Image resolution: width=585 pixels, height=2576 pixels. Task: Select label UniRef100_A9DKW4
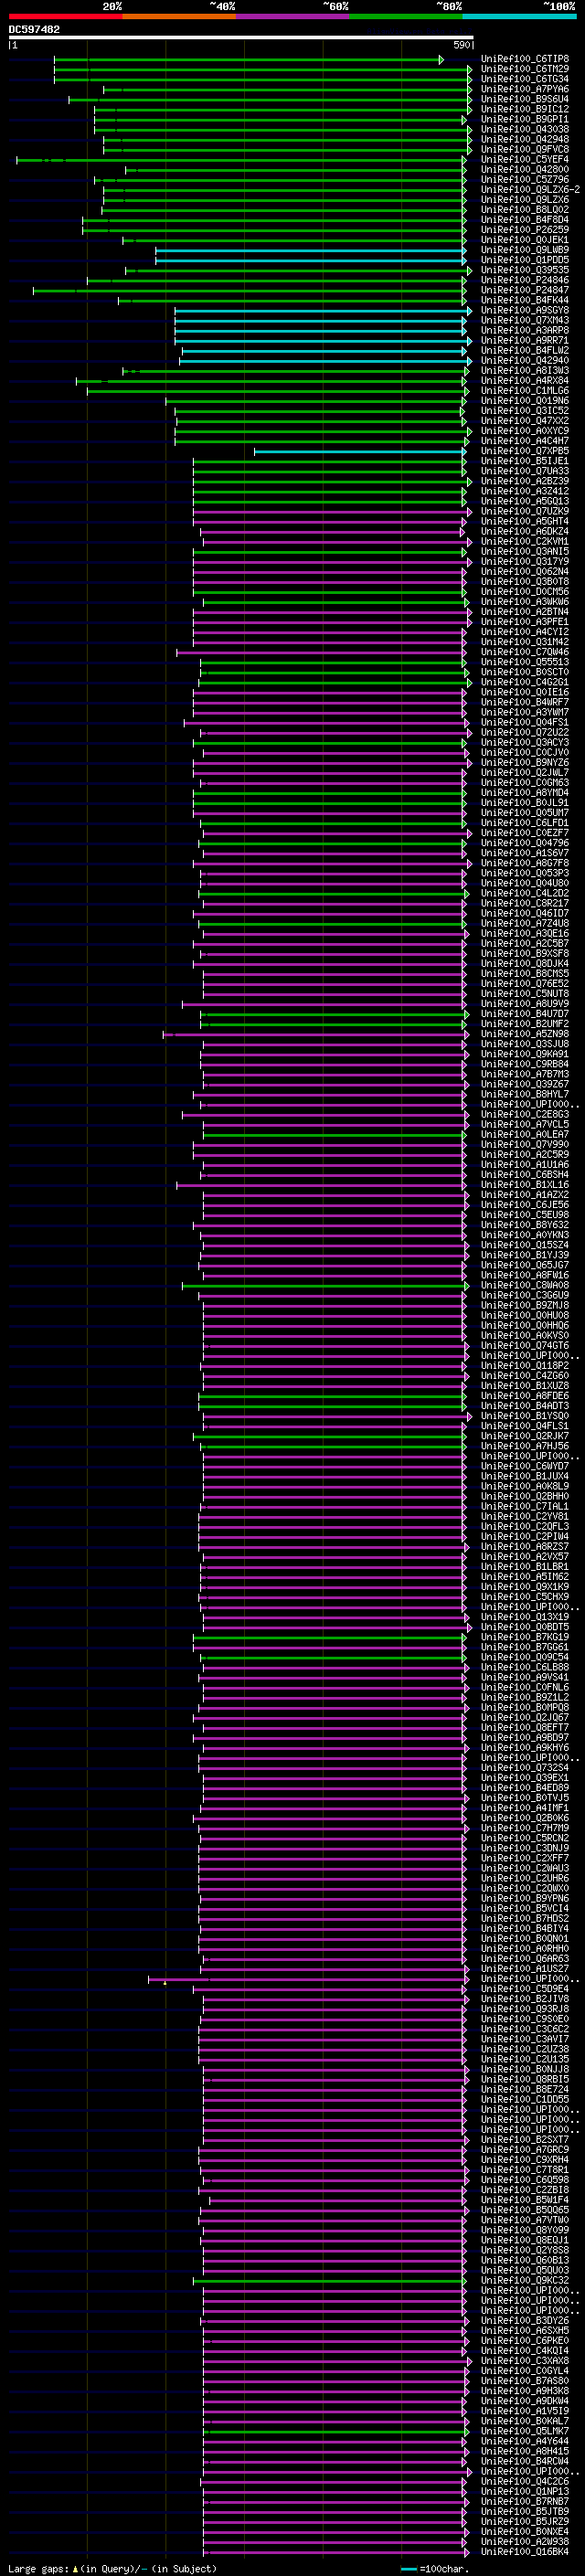(x=525, y=2400)
